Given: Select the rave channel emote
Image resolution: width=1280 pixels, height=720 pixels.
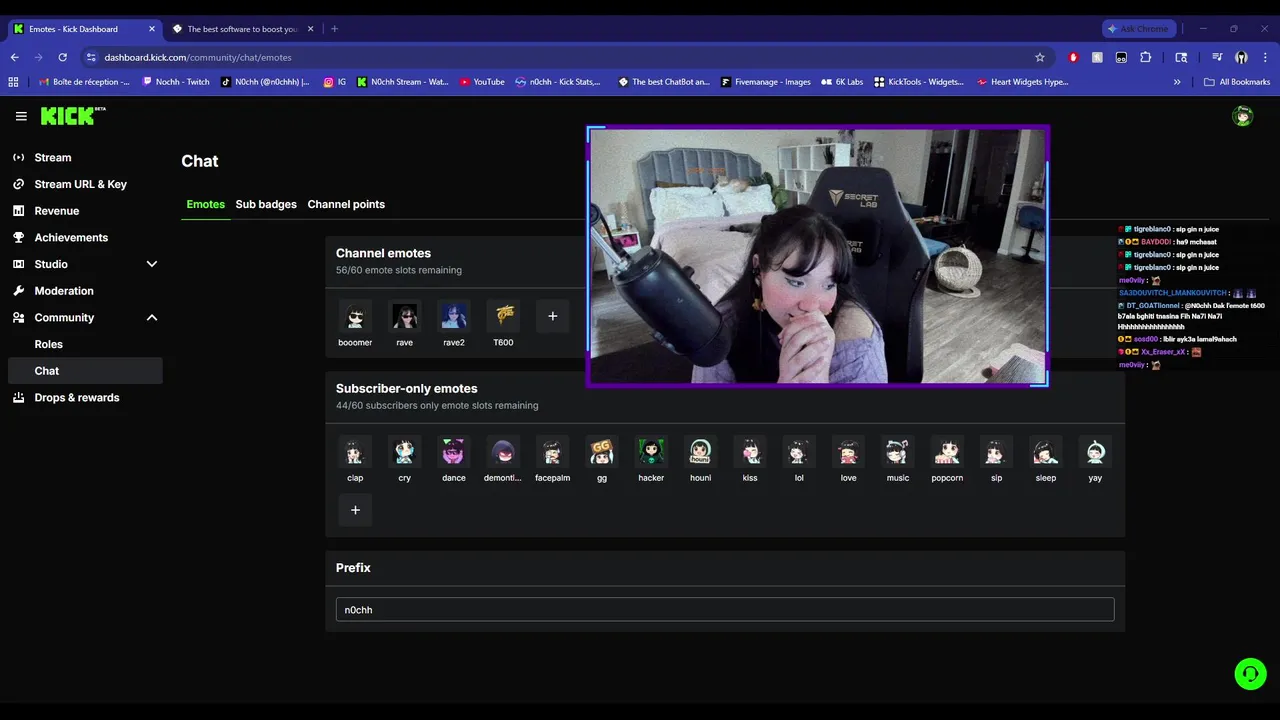Looking at the screenshot, I should [x=404, y=316].
